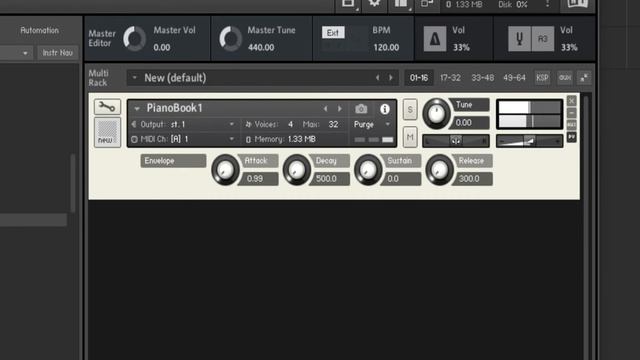640x360 pixels.
Task: Click the metronome Vol 33% value
Action: pos(461,47)
